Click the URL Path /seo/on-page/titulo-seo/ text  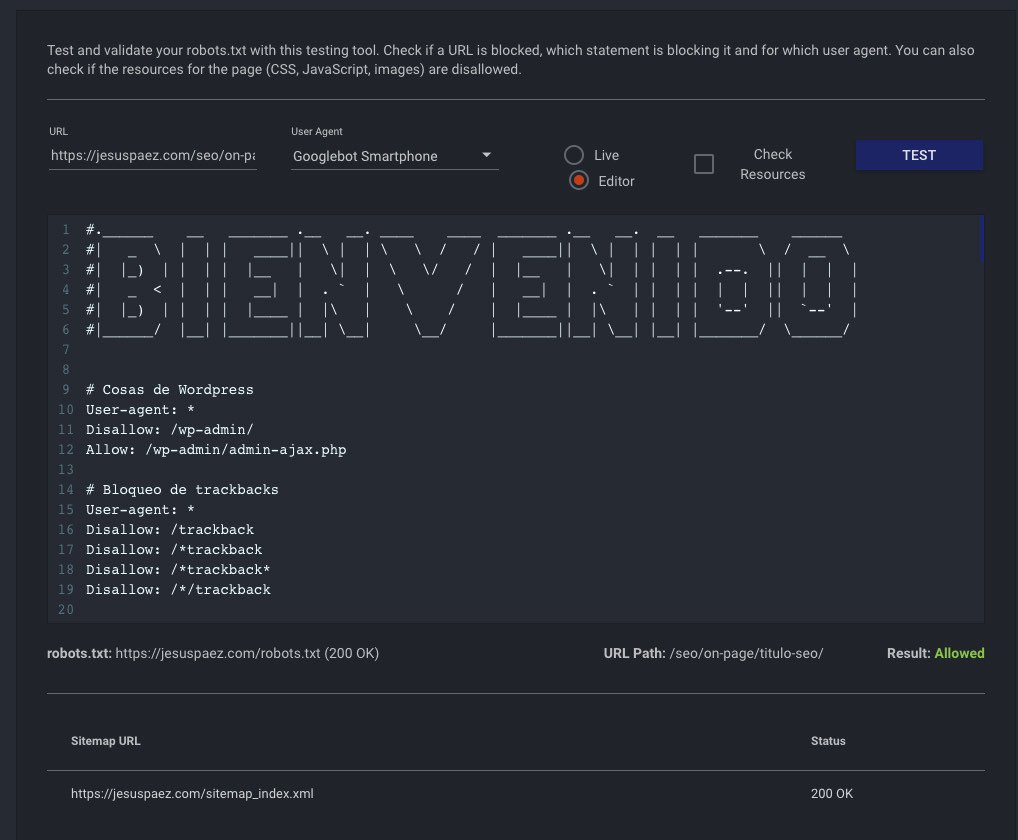click(746, 653)
